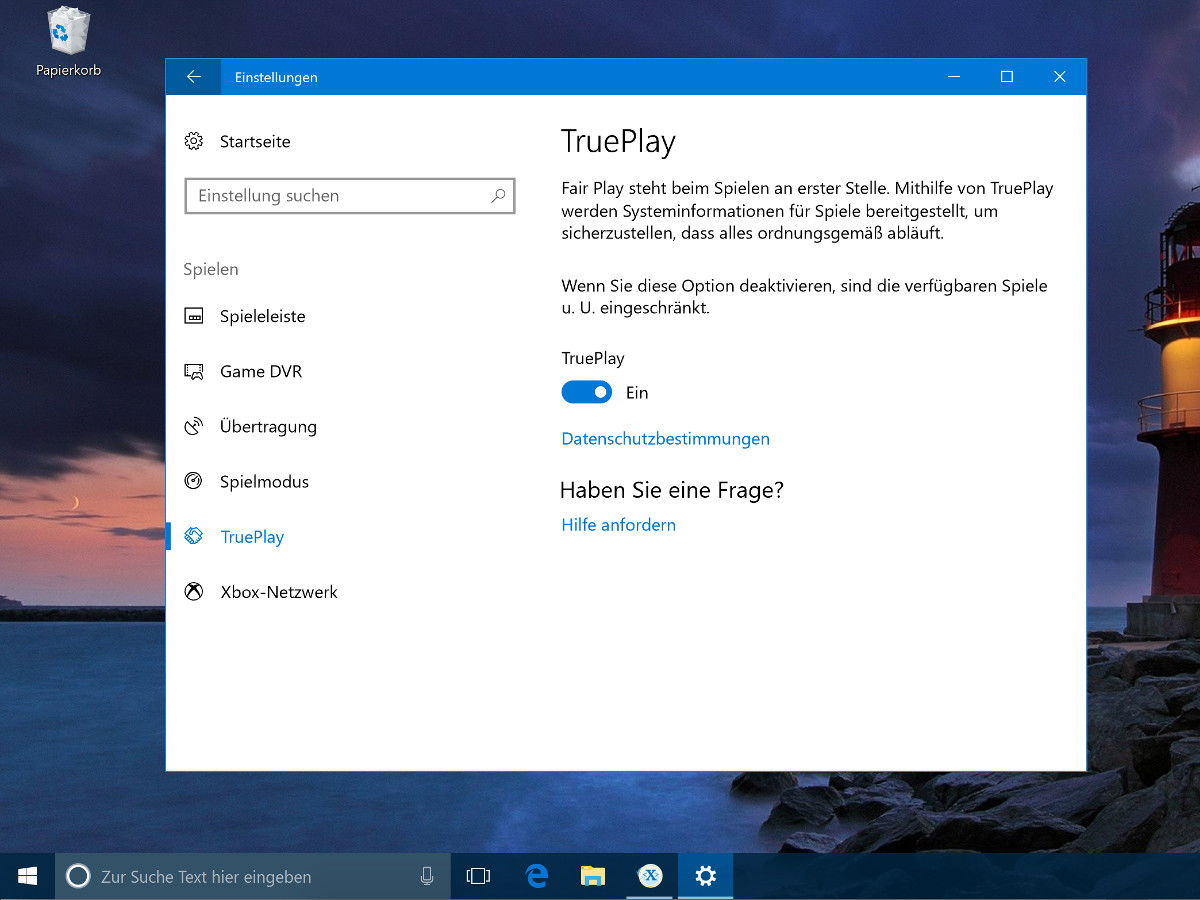Screen dimensions: 1200x900
Task: Click the Cortana circle icon
Action: (78, 877)
